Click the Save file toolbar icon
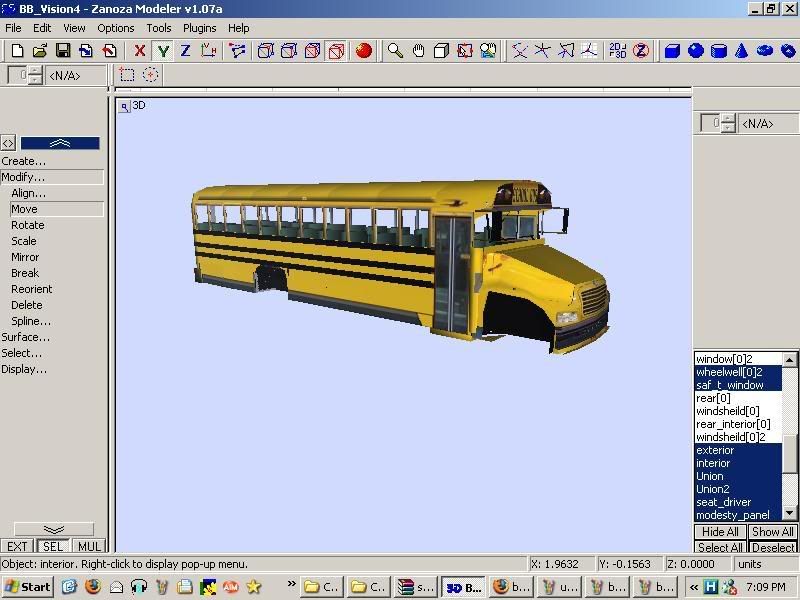The height and width of the screenshot is (600, 800). pyautogui.click(x=63, y=50)
